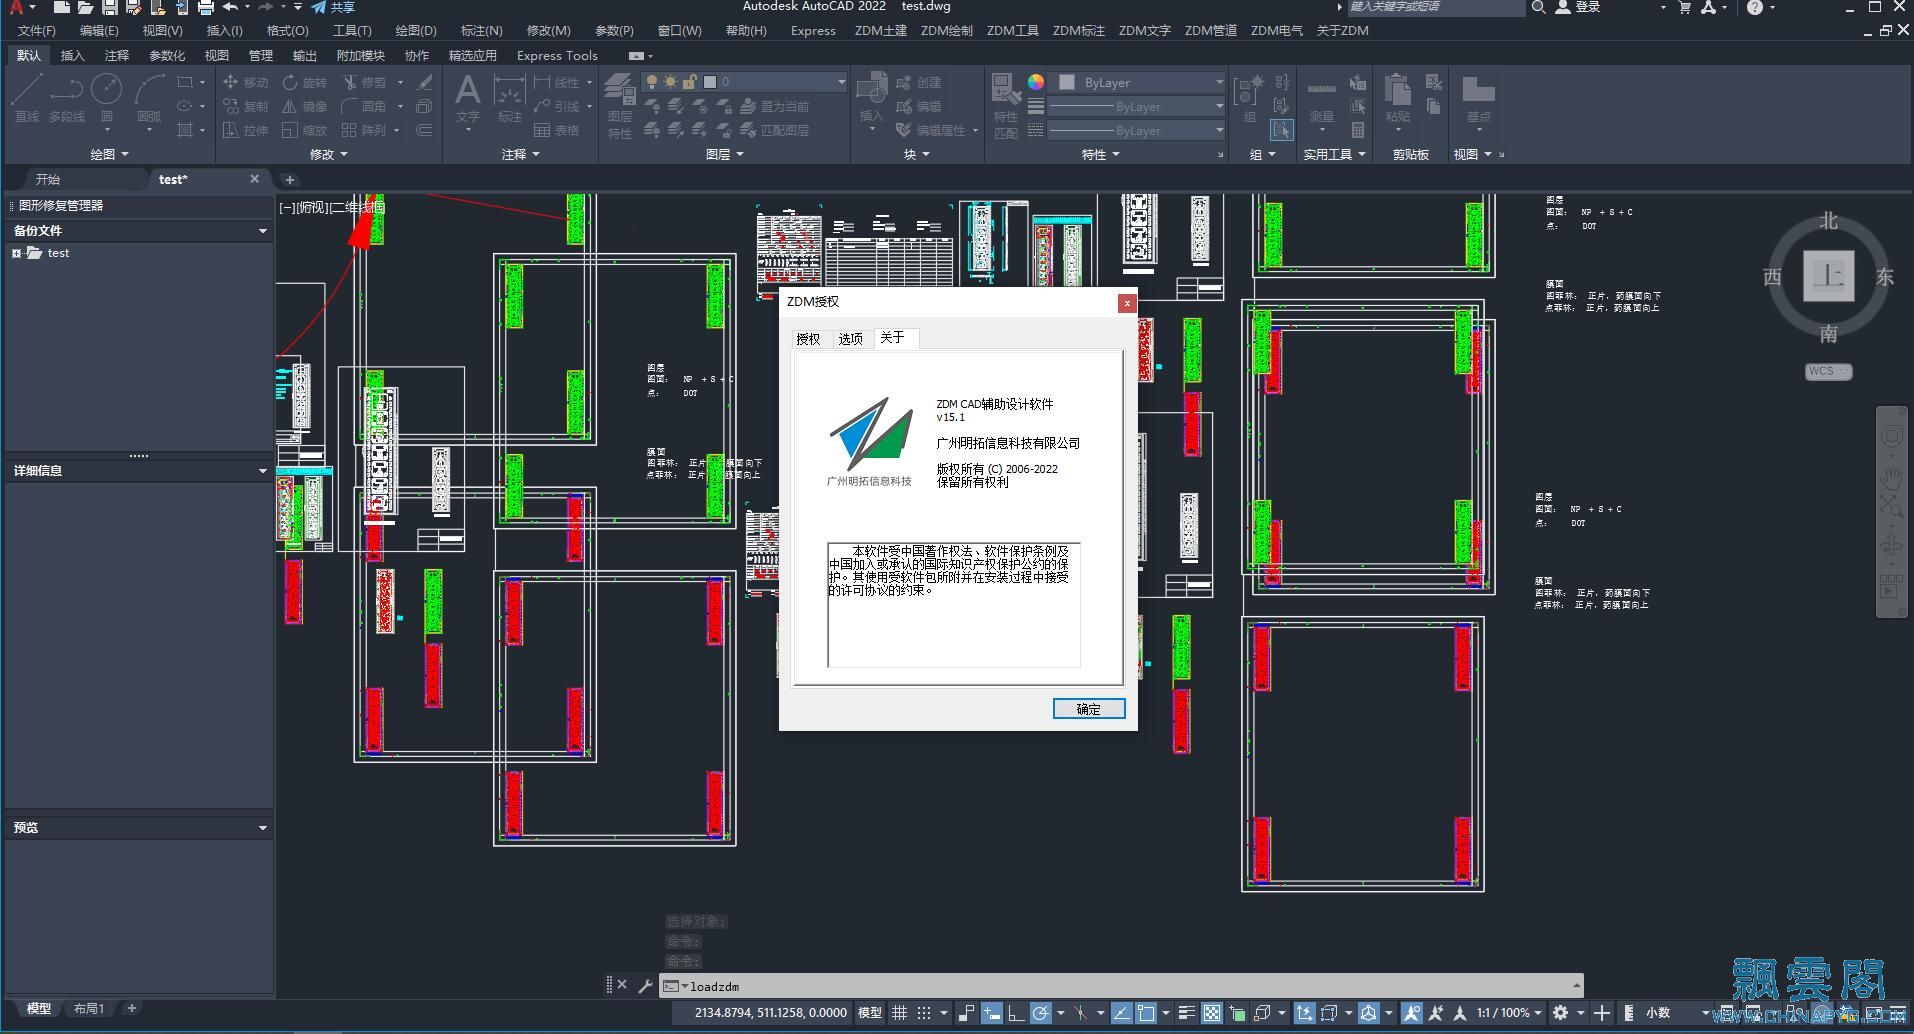Close the ZDM授权 dialog

[x=1127, y=302]
